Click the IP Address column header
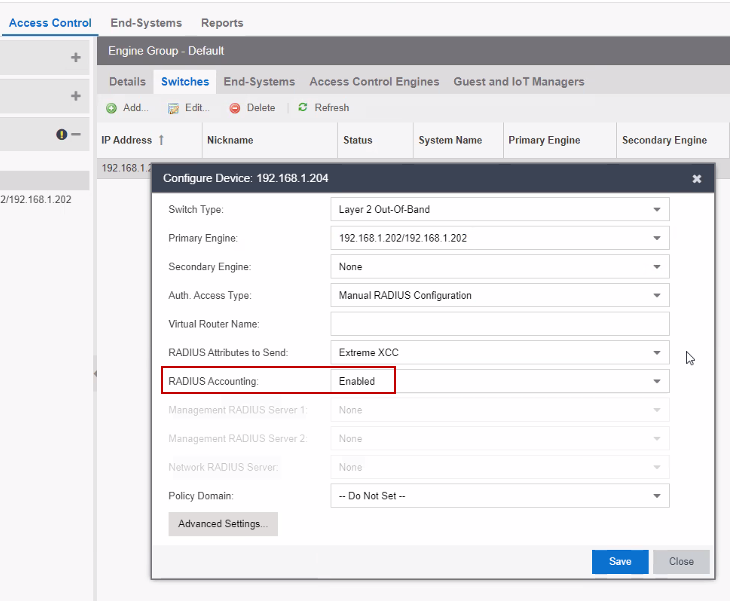Image resolution: width=730 pixels, height=601 pixels. [149, 140]
